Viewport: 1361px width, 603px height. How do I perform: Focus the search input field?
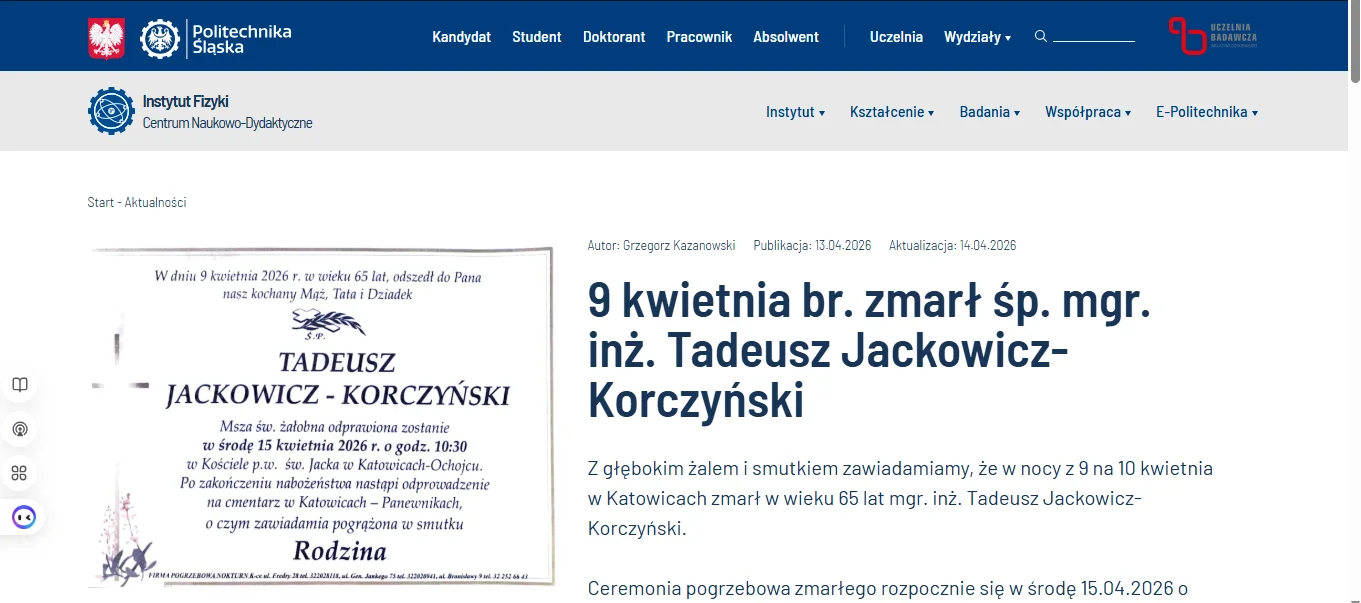[1094, 36]
